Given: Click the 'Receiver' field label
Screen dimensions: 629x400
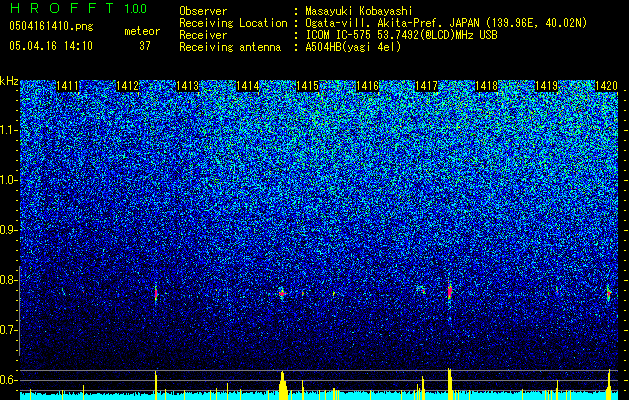Looking at the screenshot, I should [203, 35].
